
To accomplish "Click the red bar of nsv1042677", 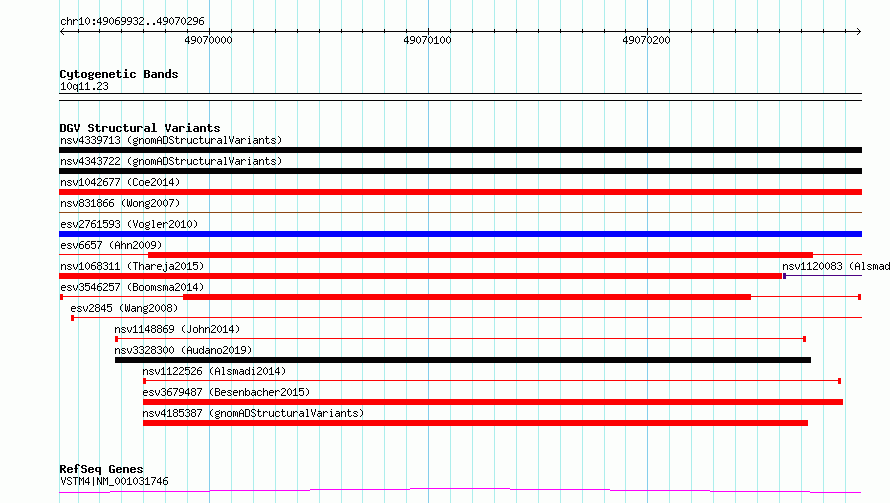I will click(x=460, y=192).
